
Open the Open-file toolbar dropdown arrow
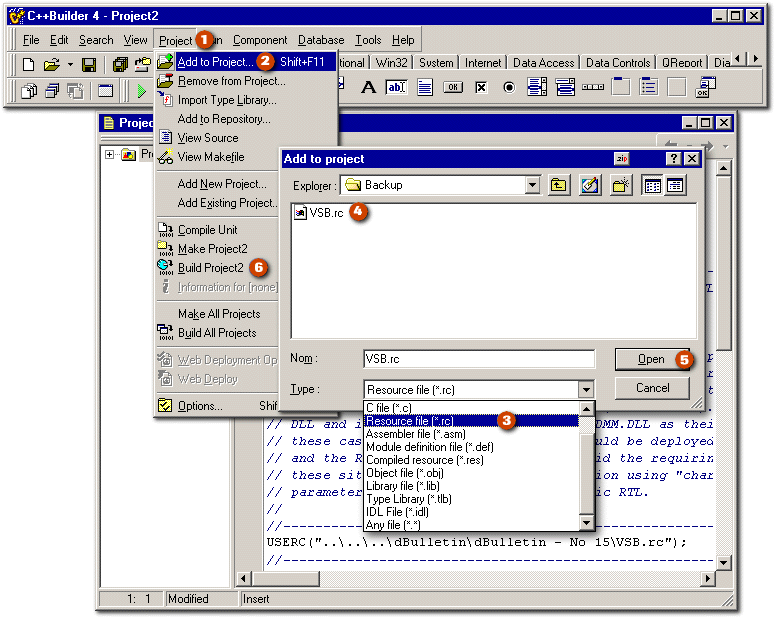[x=70, y=65]
